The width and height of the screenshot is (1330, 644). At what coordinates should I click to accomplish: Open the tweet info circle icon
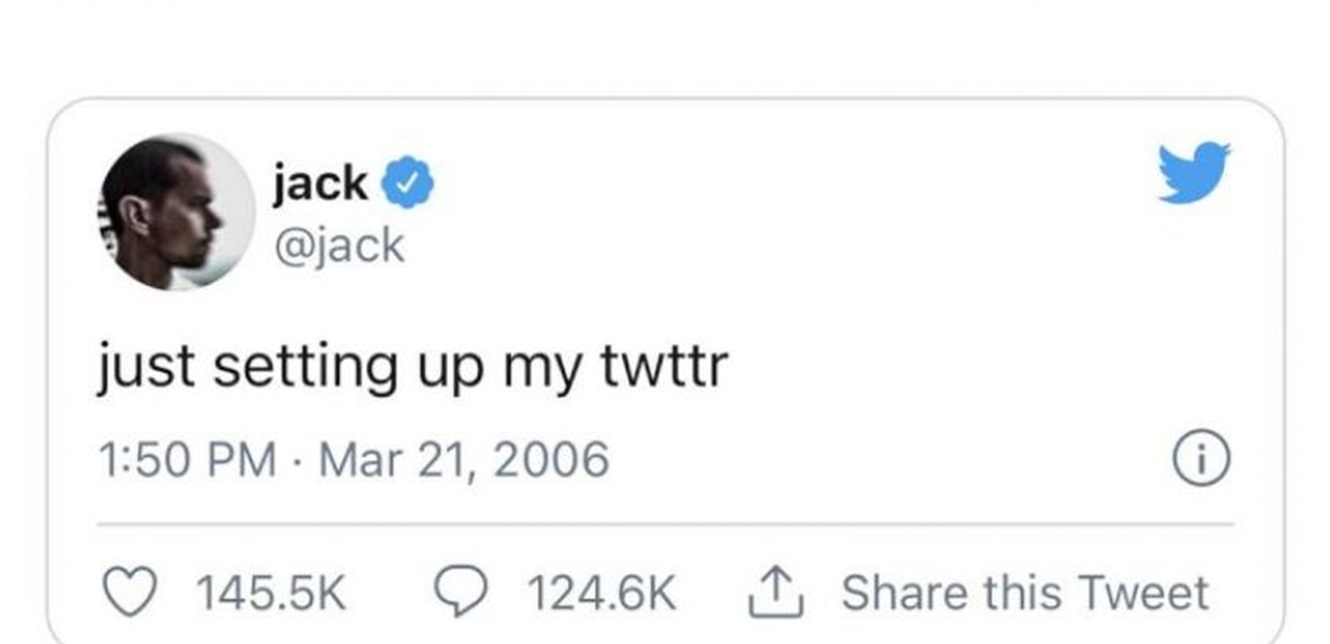pos(1201,460)
